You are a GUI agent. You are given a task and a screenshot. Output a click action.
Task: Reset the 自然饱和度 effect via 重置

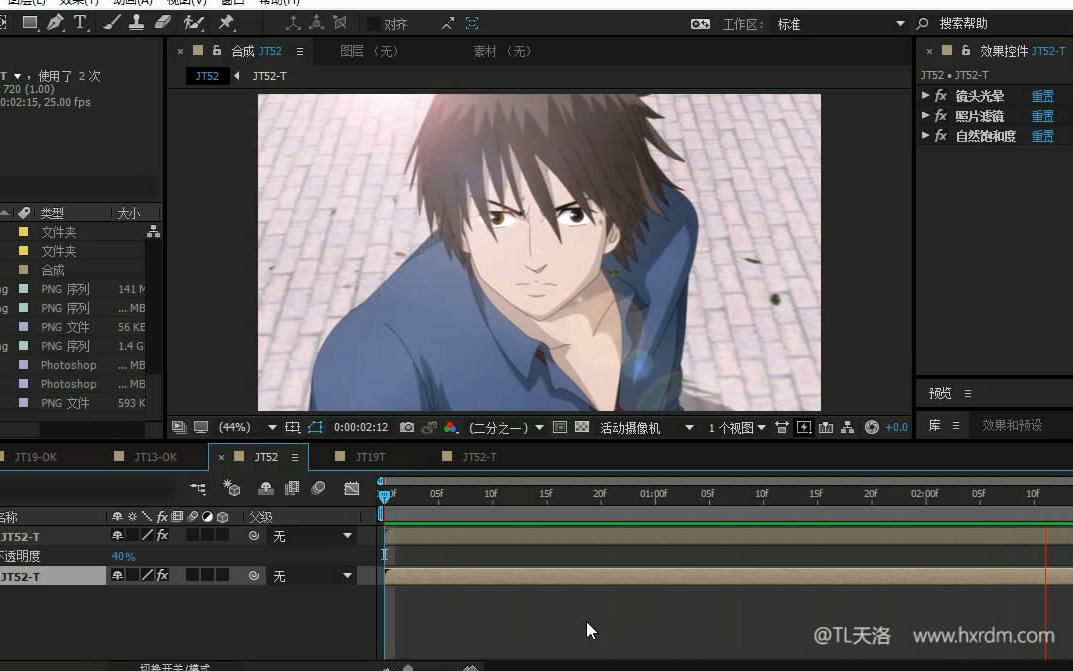tap(1042, 136)
